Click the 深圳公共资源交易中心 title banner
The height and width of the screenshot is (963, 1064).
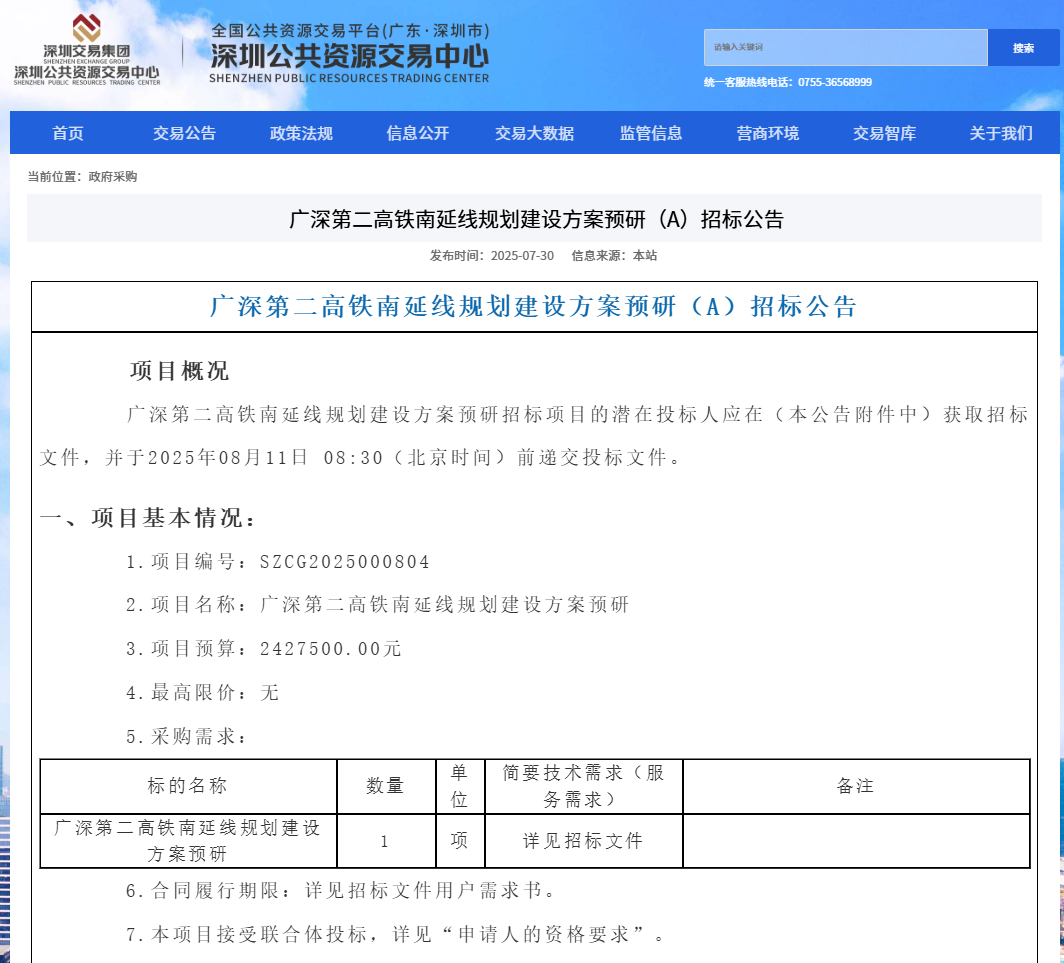[x=349, y=54]
